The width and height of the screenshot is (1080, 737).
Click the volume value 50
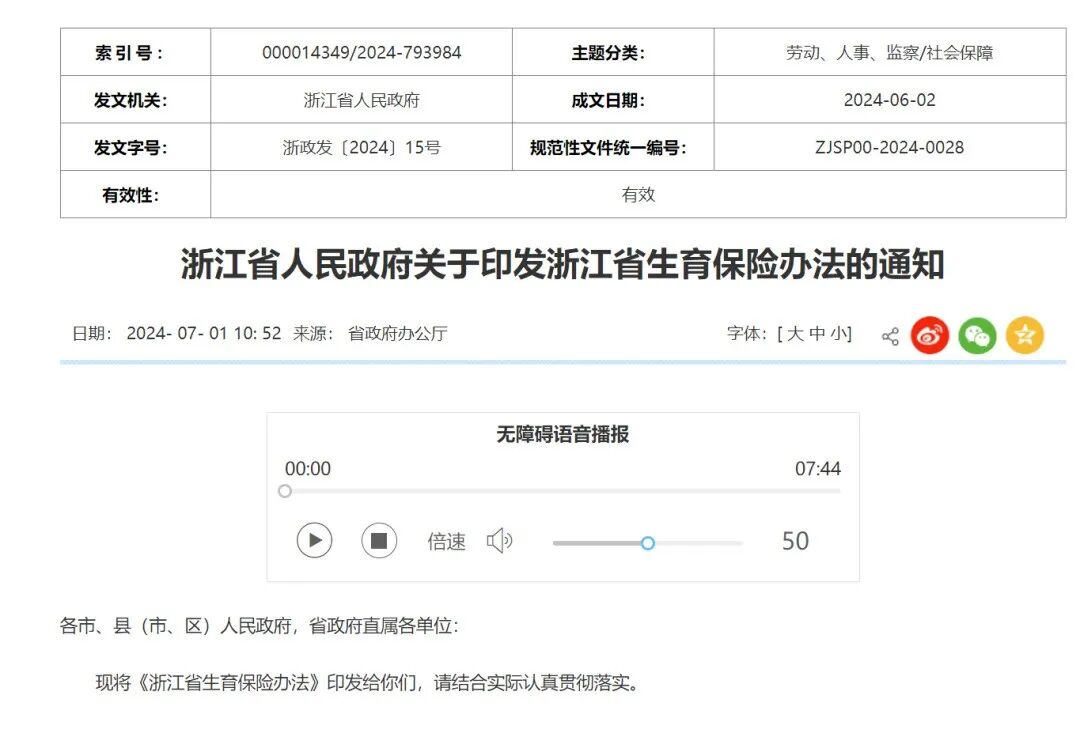(x=796, y=541)
